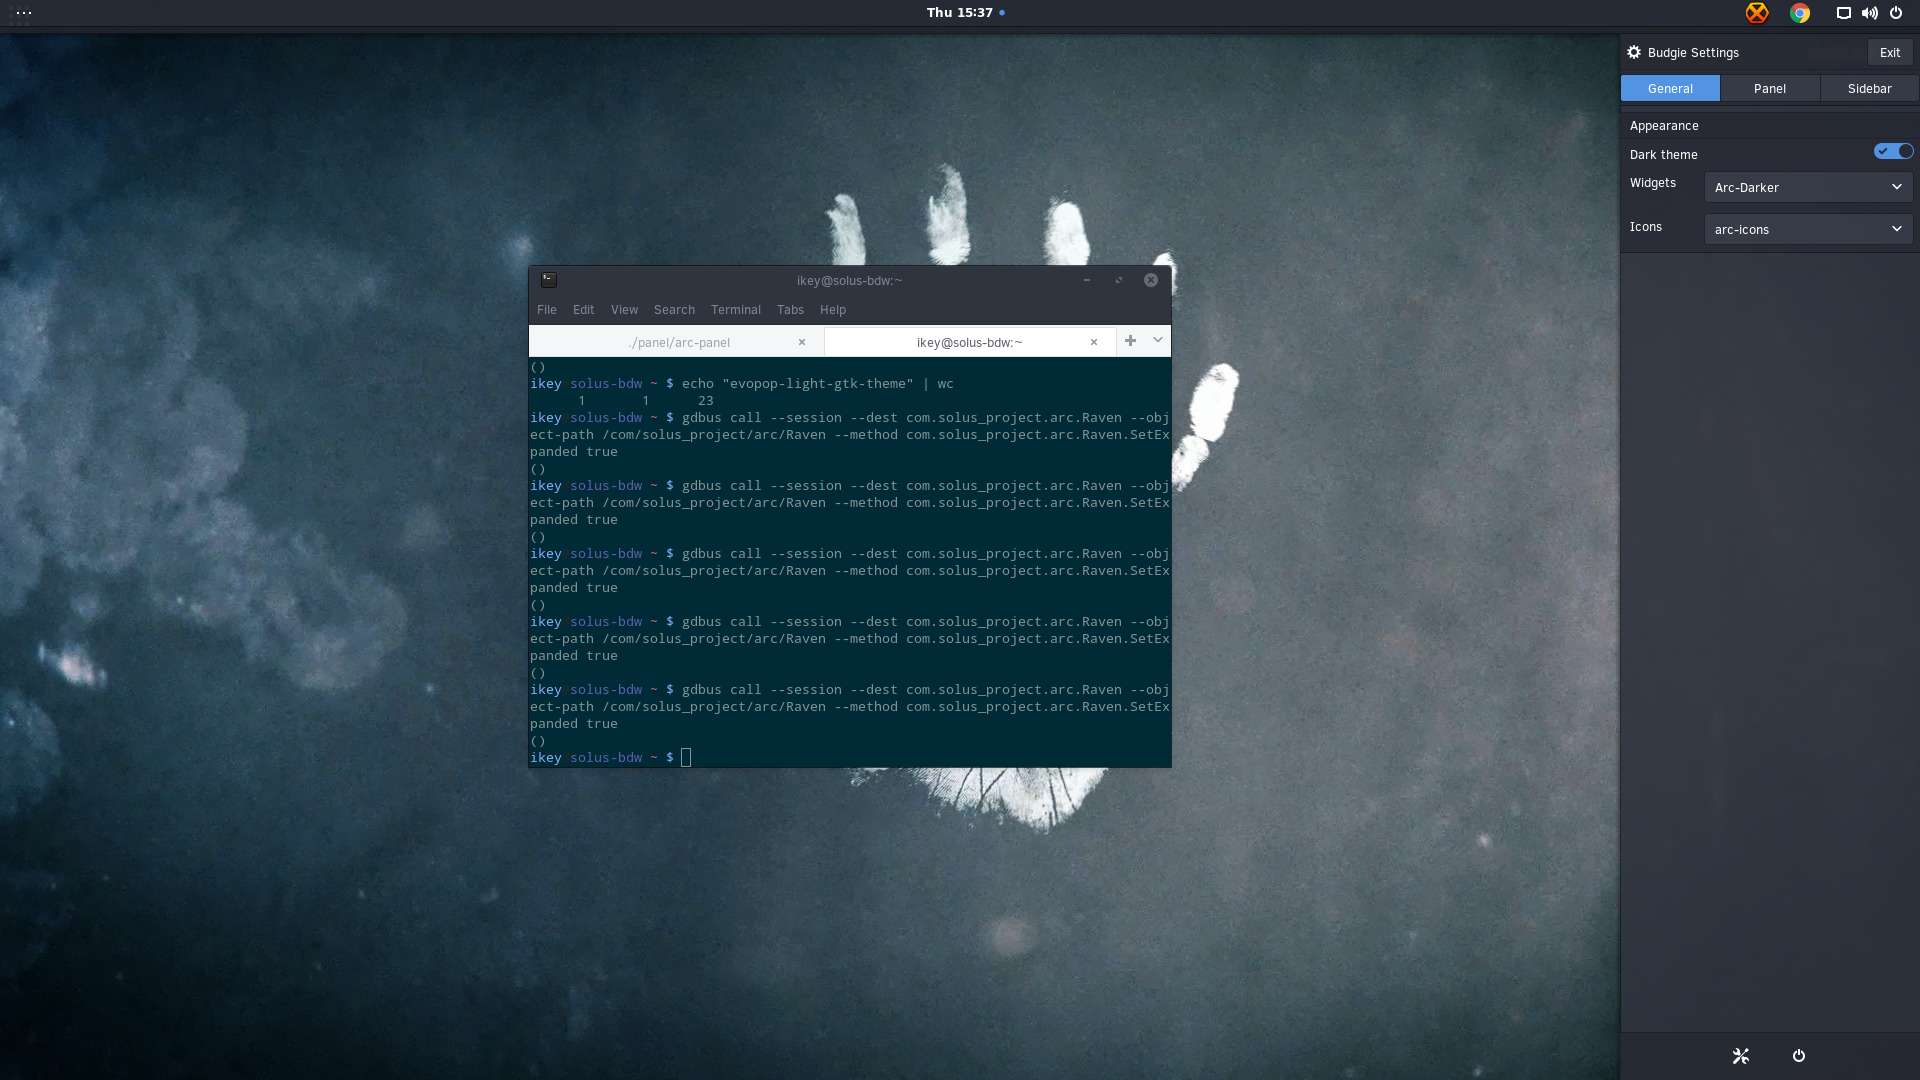Select the ./panel/arc-panel terminal tab
Viewport: 1920px width, 1080px height.
coord(678,342)
